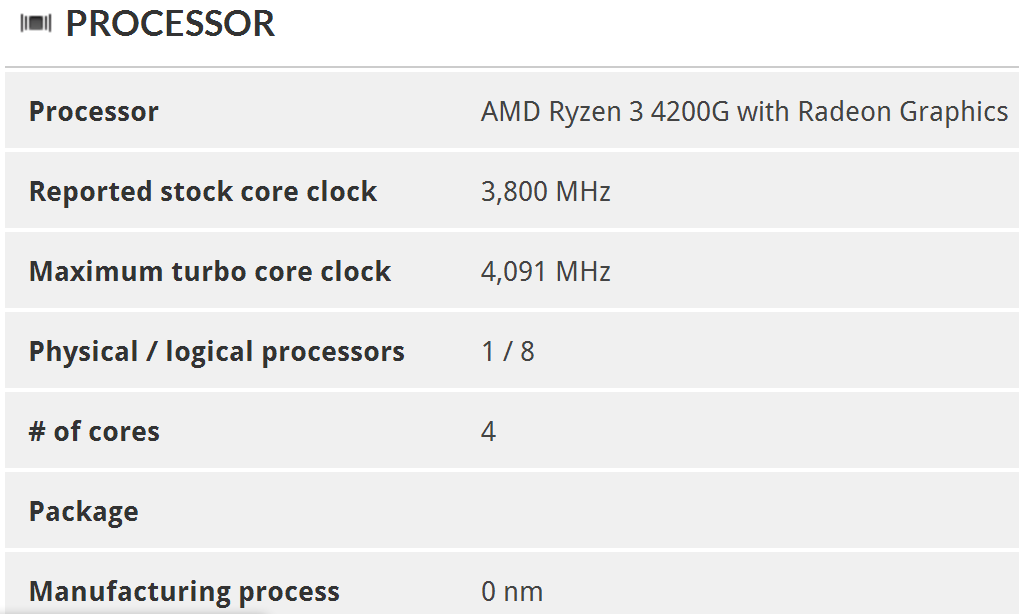Select the 'Reported stock core clock' label
This screenshot has width=1023, height=615.
coord(203,191)
